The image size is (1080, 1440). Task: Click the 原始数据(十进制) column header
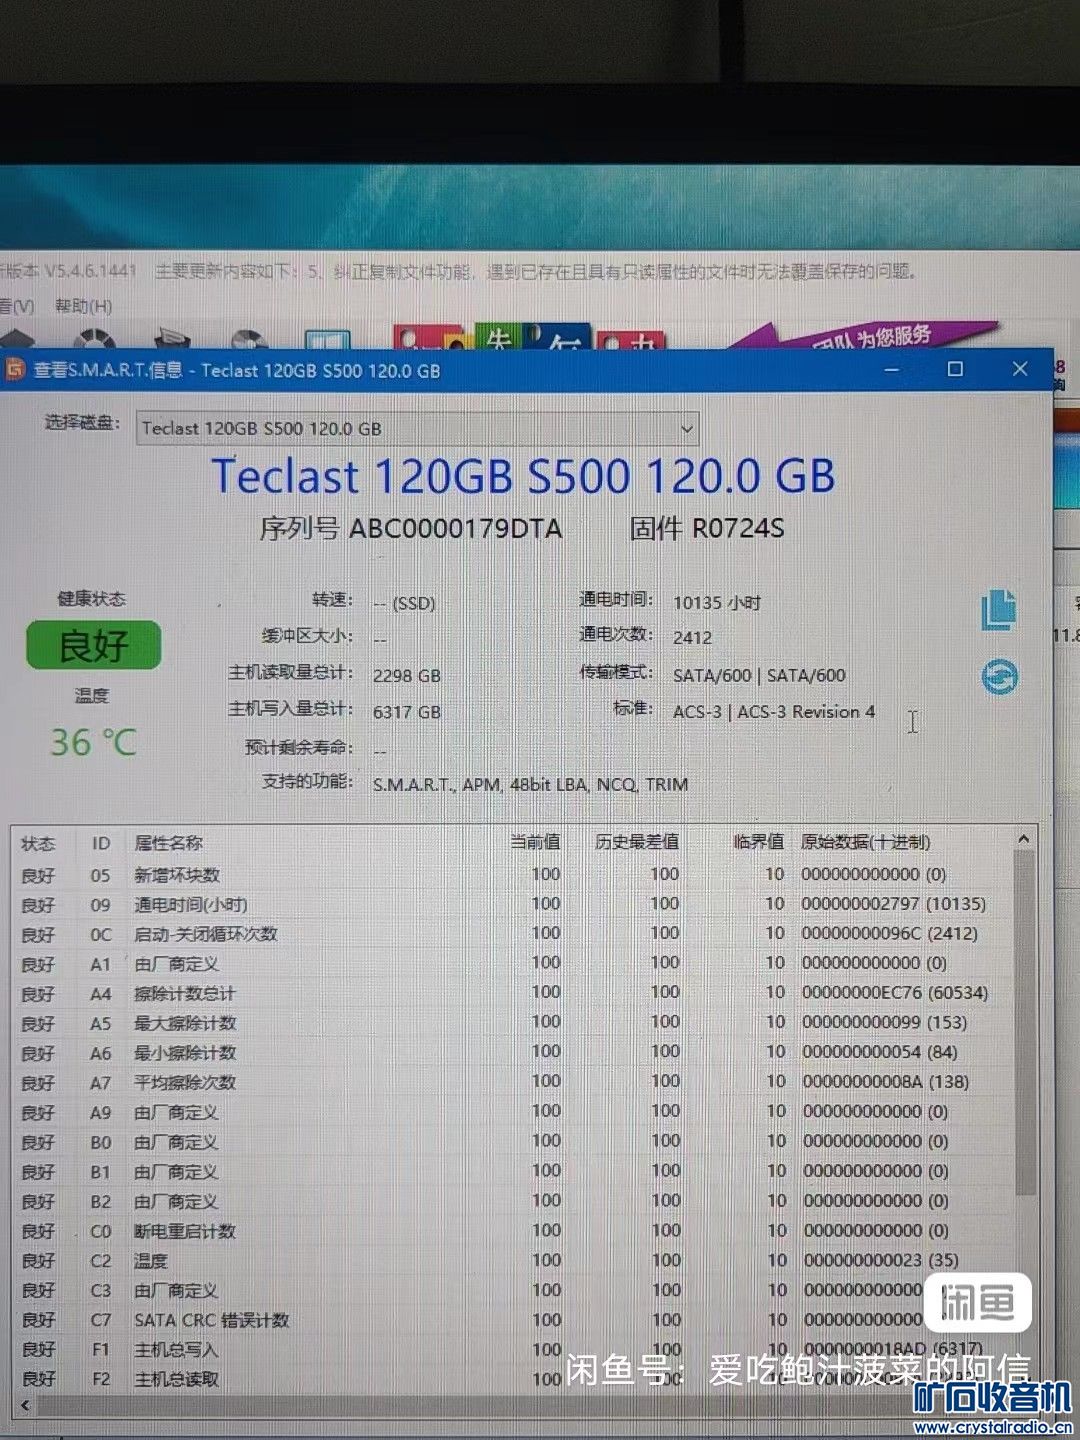tap(866, 842)
